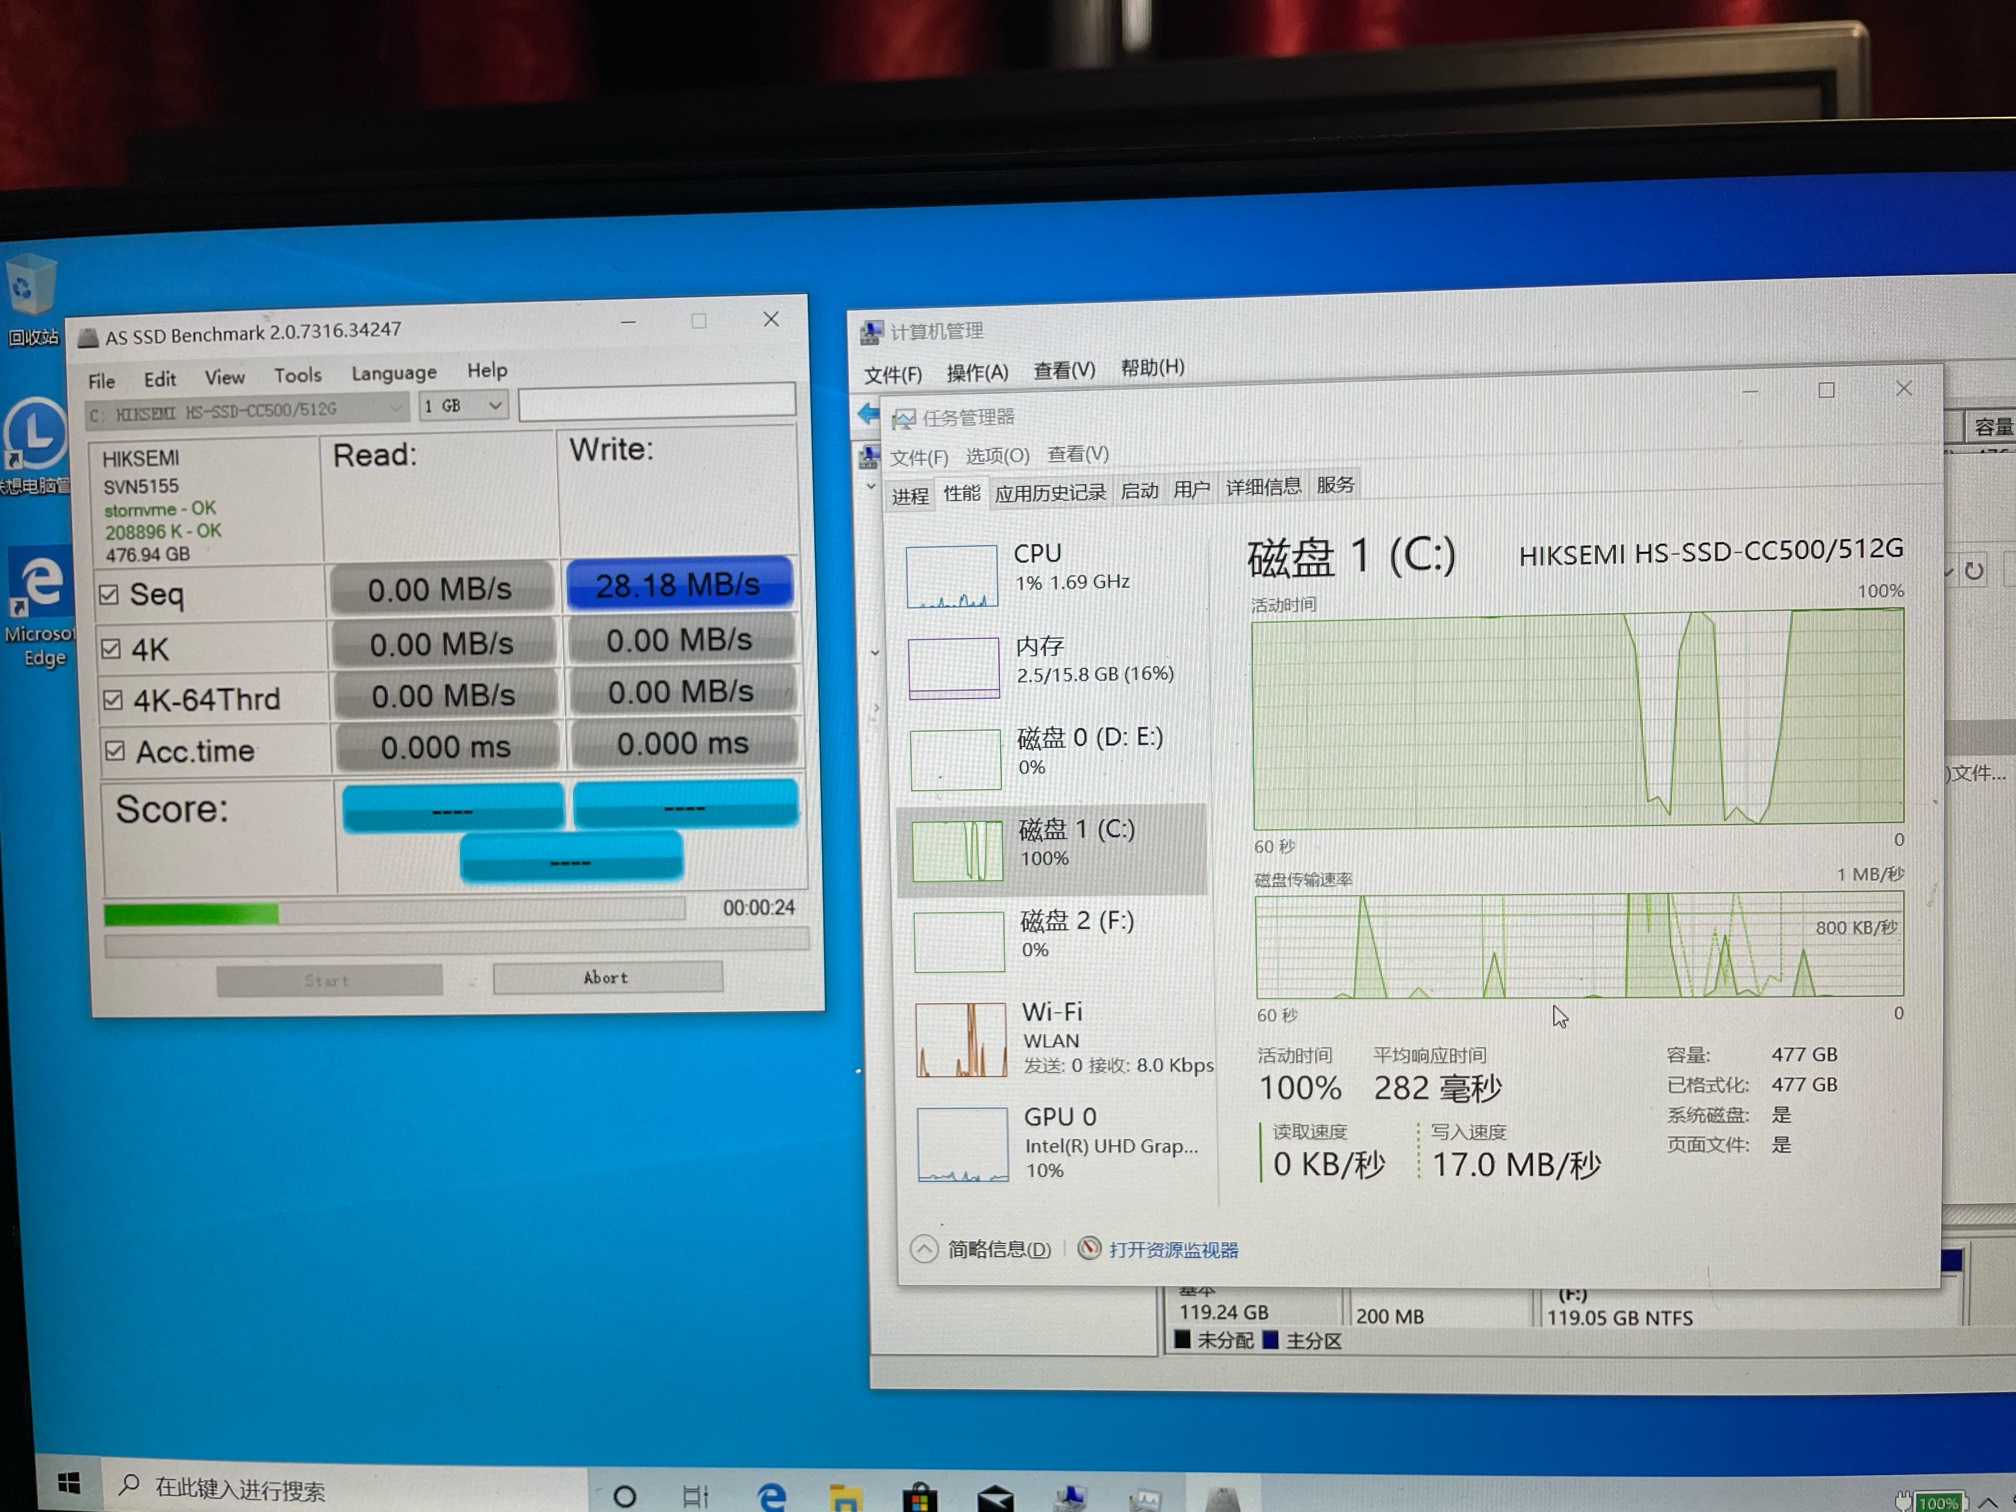Open Cortana circle icon on taskbar
The height and width of the screenshot is (1512, 2016).
[624, 1496]
